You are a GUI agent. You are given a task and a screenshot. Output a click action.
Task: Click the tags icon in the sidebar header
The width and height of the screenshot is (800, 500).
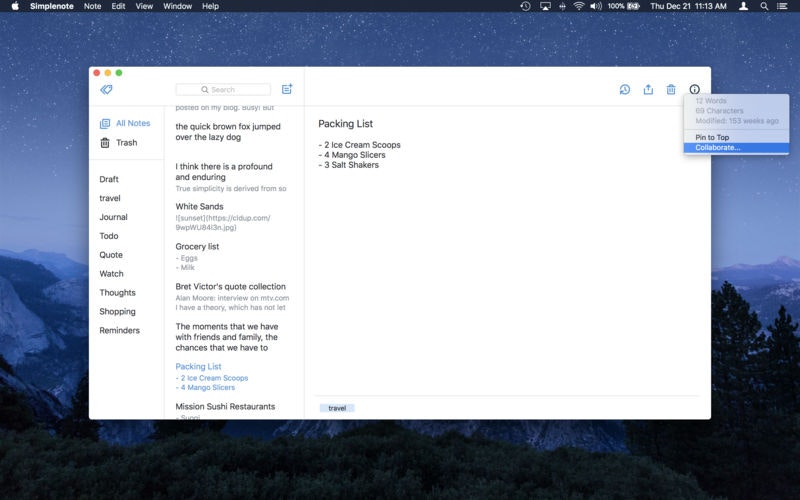point(106,90)
